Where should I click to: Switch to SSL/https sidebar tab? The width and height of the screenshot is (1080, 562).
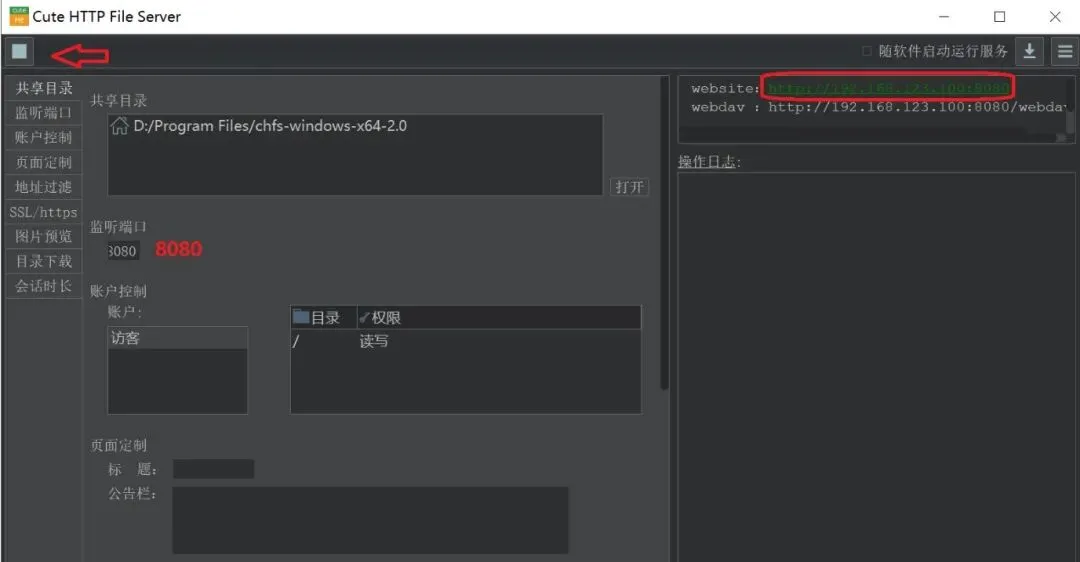coord(44,211)
